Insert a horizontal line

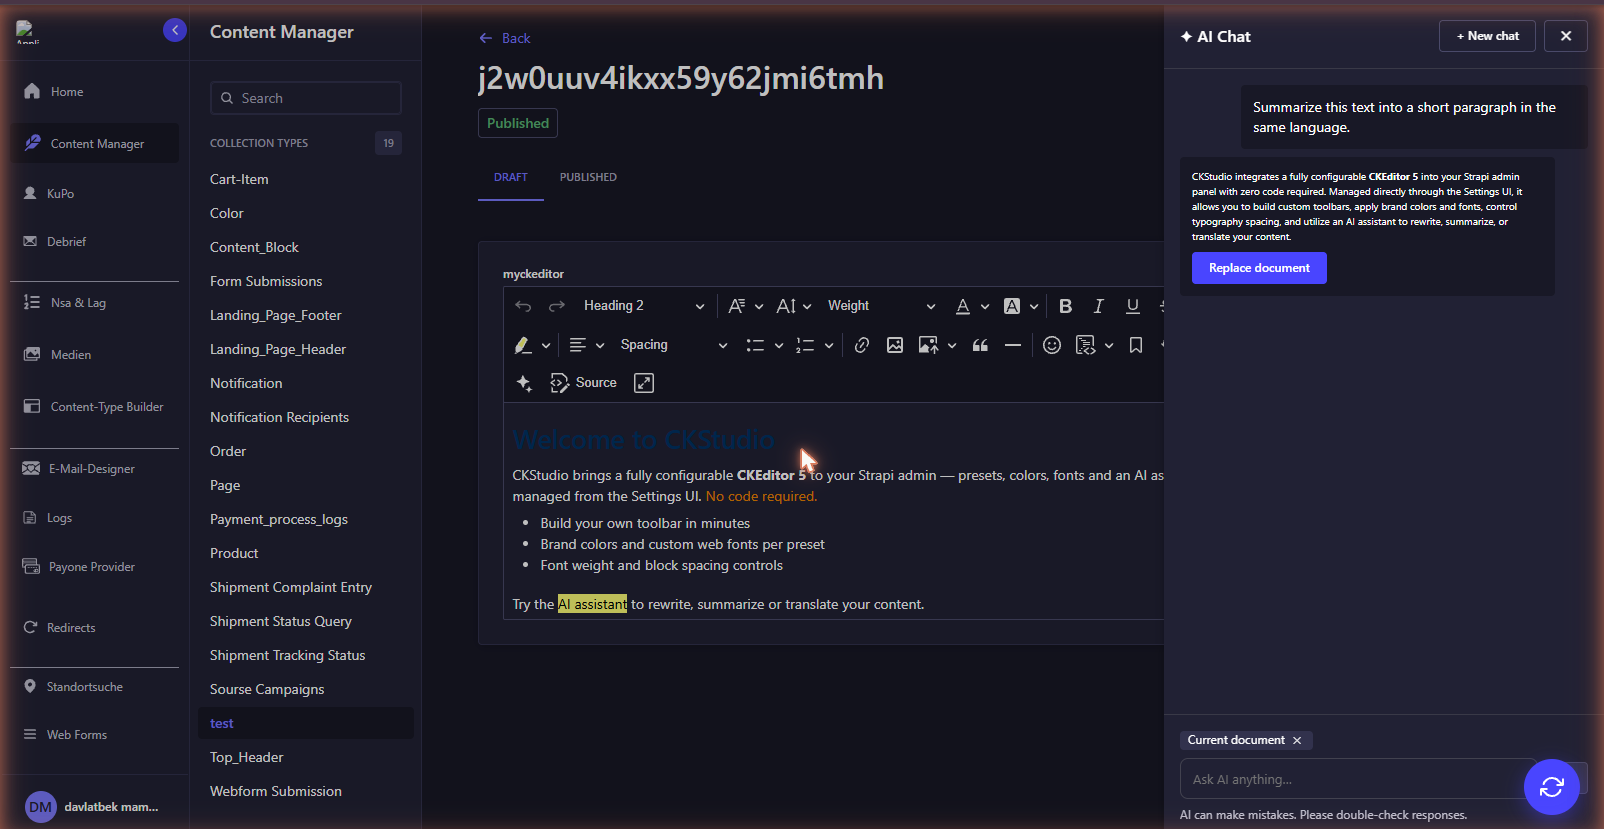(1012, 345)
